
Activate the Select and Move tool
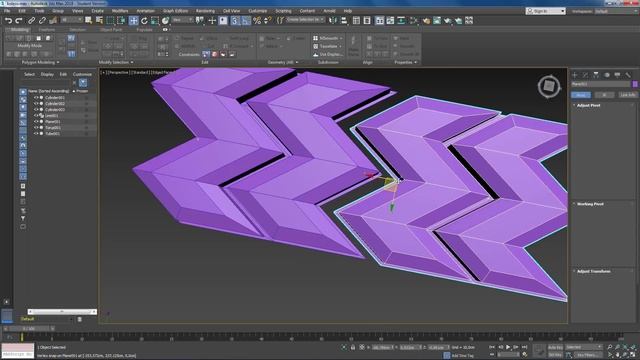133,20
